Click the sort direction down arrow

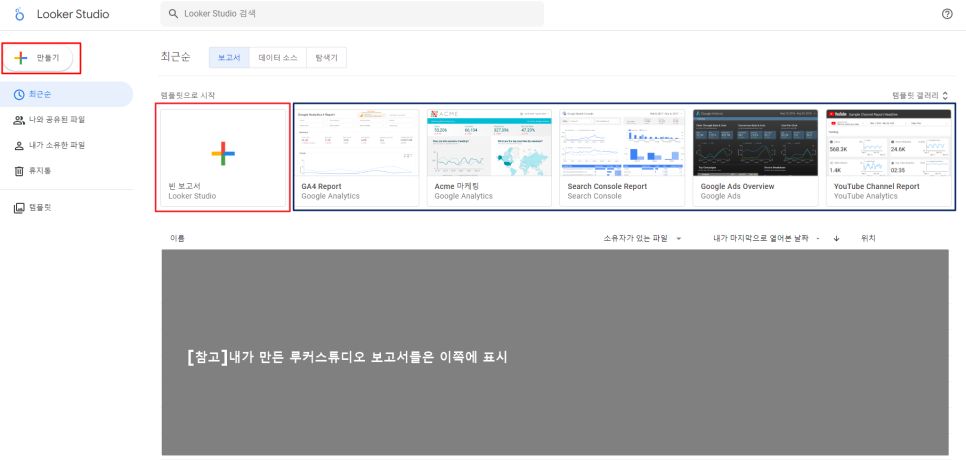(x=837, y=238)
